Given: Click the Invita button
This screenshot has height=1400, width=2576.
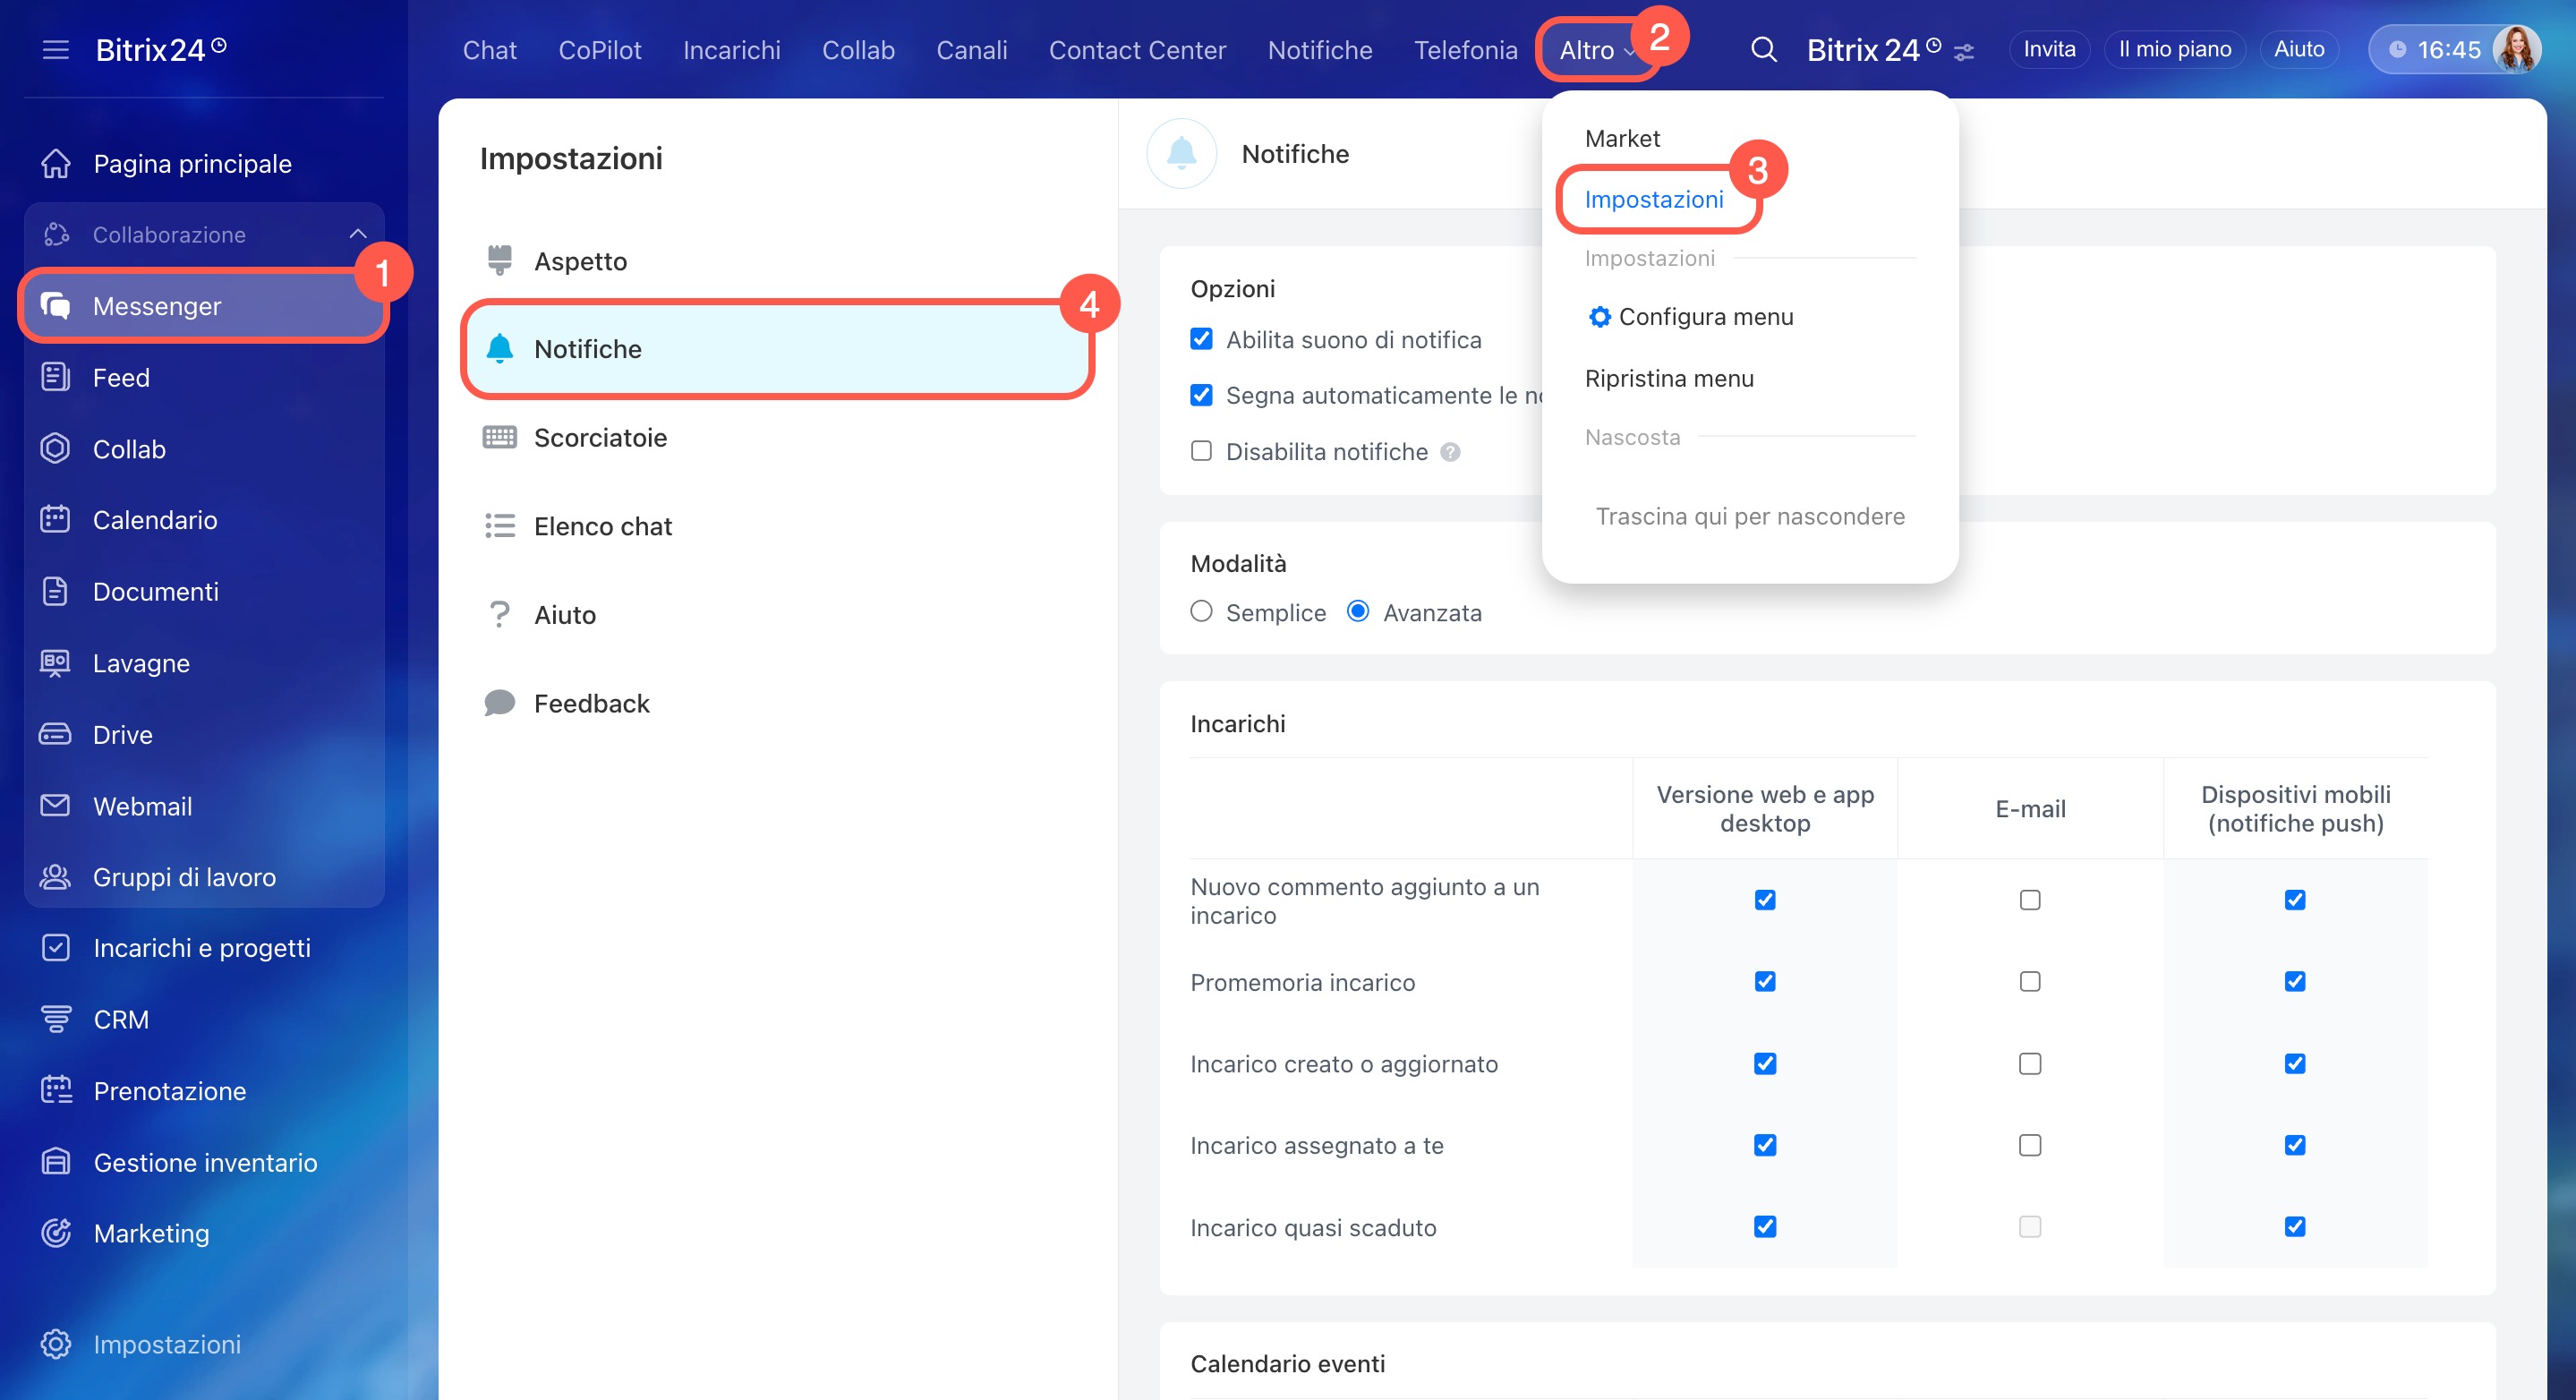Looking at the screenshot, I should (x=2049, y=49).
